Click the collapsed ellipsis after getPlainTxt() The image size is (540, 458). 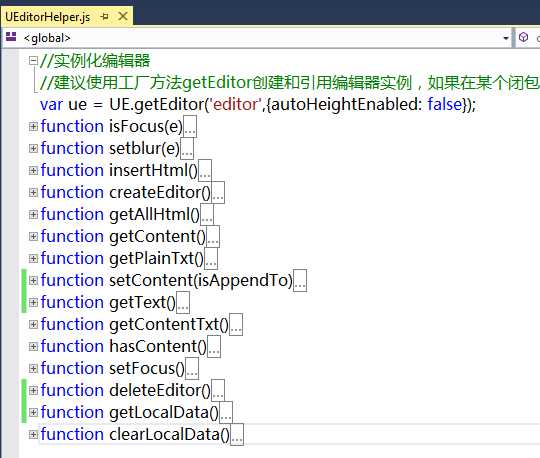[x=211, y=259]
